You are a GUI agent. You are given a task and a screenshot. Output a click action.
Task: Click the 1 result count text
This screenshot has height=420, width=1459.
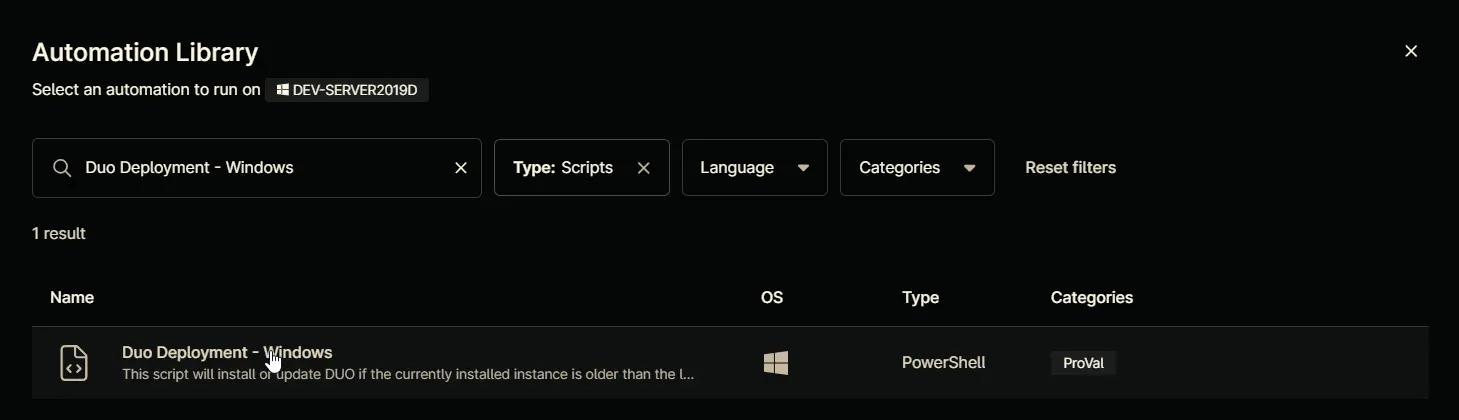coord(59,234)
